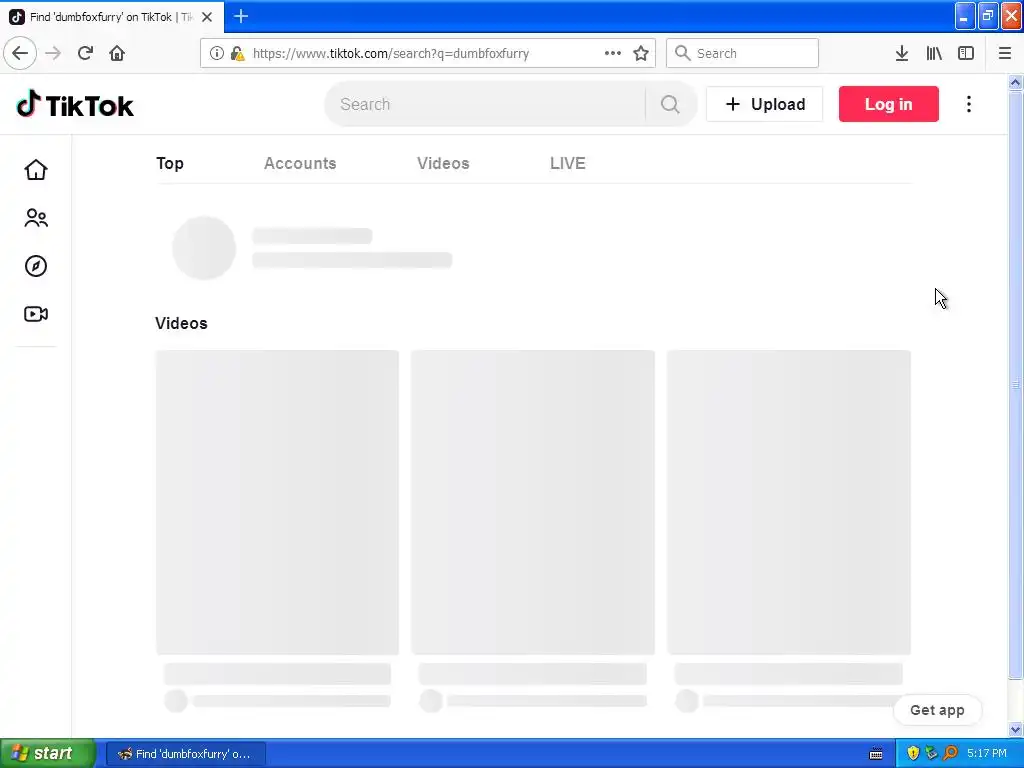
Task: Toggle the Firefox sidebar icon
Action: pyautogui.click(x=966, y=53)
